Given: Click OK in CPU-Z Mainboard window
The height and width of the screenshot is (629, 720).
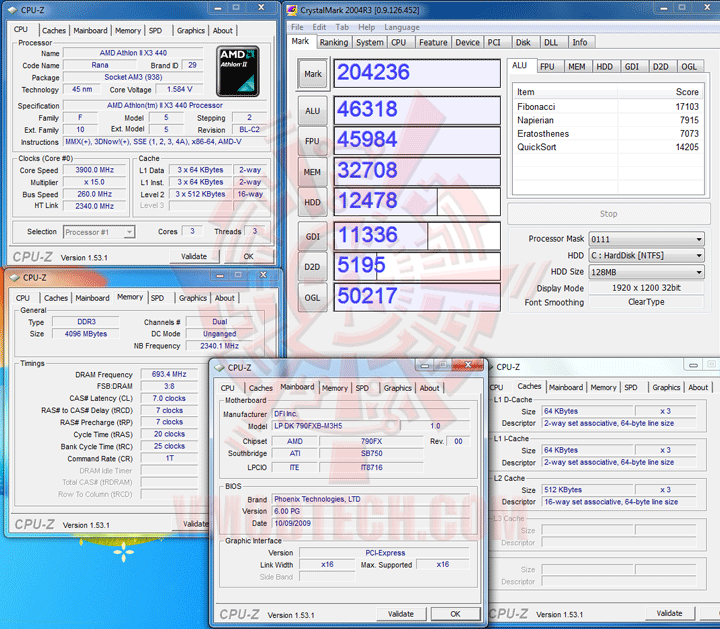Looking at the screenshot, I should (455, 614).
